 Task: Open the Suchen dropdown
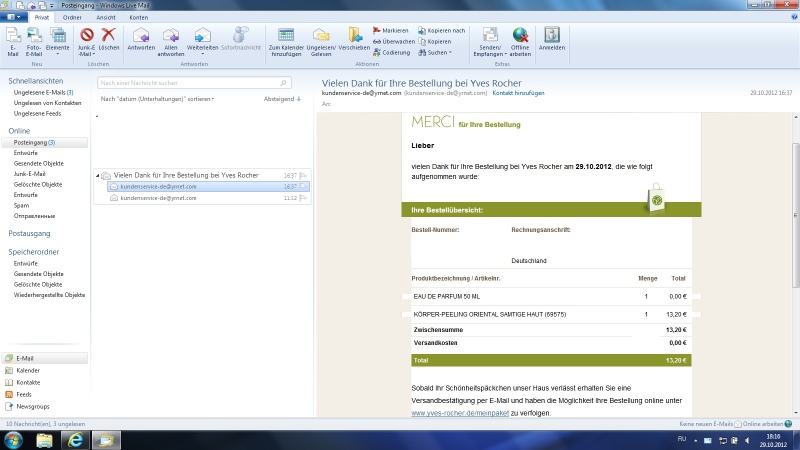click(x=435, y=52)
